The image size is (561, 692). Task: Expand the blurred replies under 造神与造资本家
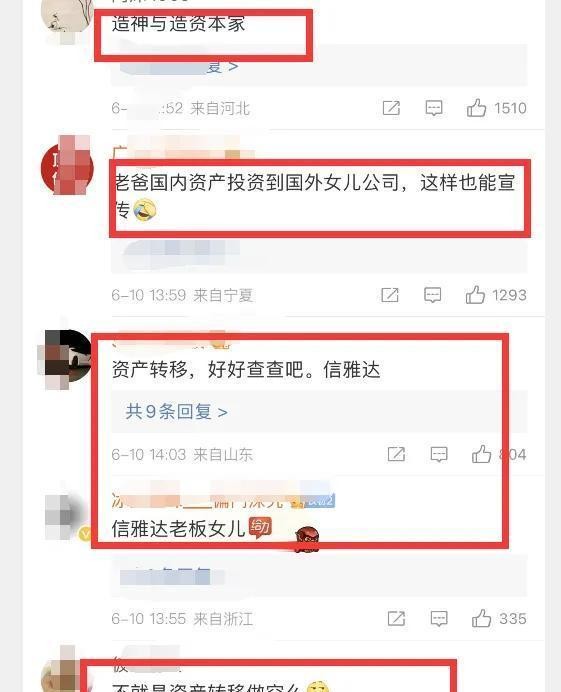(179, 67)
